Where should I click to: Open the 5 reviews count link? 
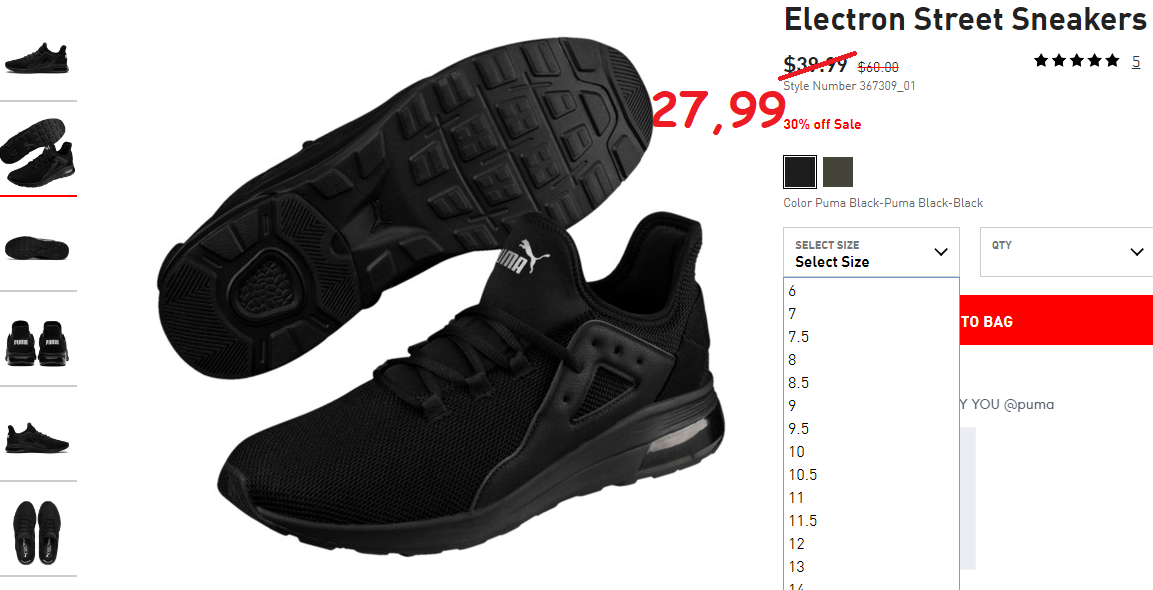pos(1136,62)
